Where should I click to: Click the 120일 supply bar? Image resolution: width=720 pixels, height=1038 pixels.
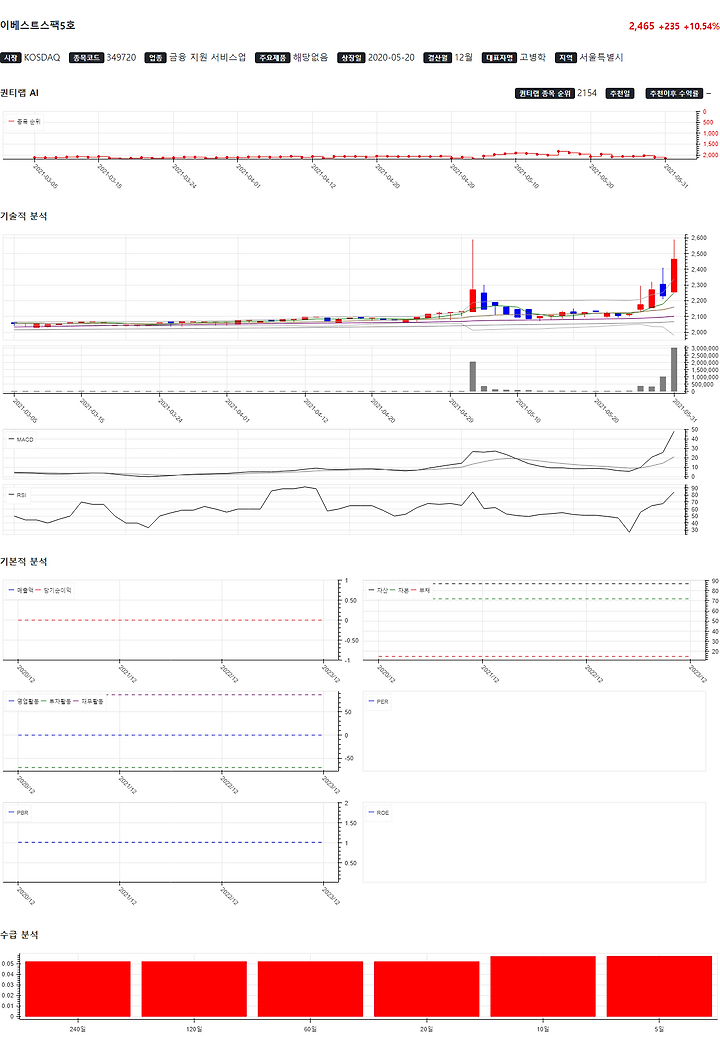(194, 989)
